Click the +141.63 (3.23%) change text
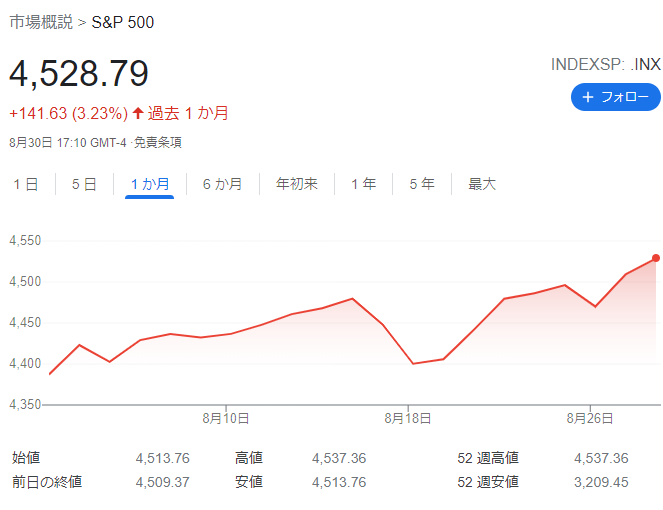Screen dimensions: 663x510 point(68,113)
